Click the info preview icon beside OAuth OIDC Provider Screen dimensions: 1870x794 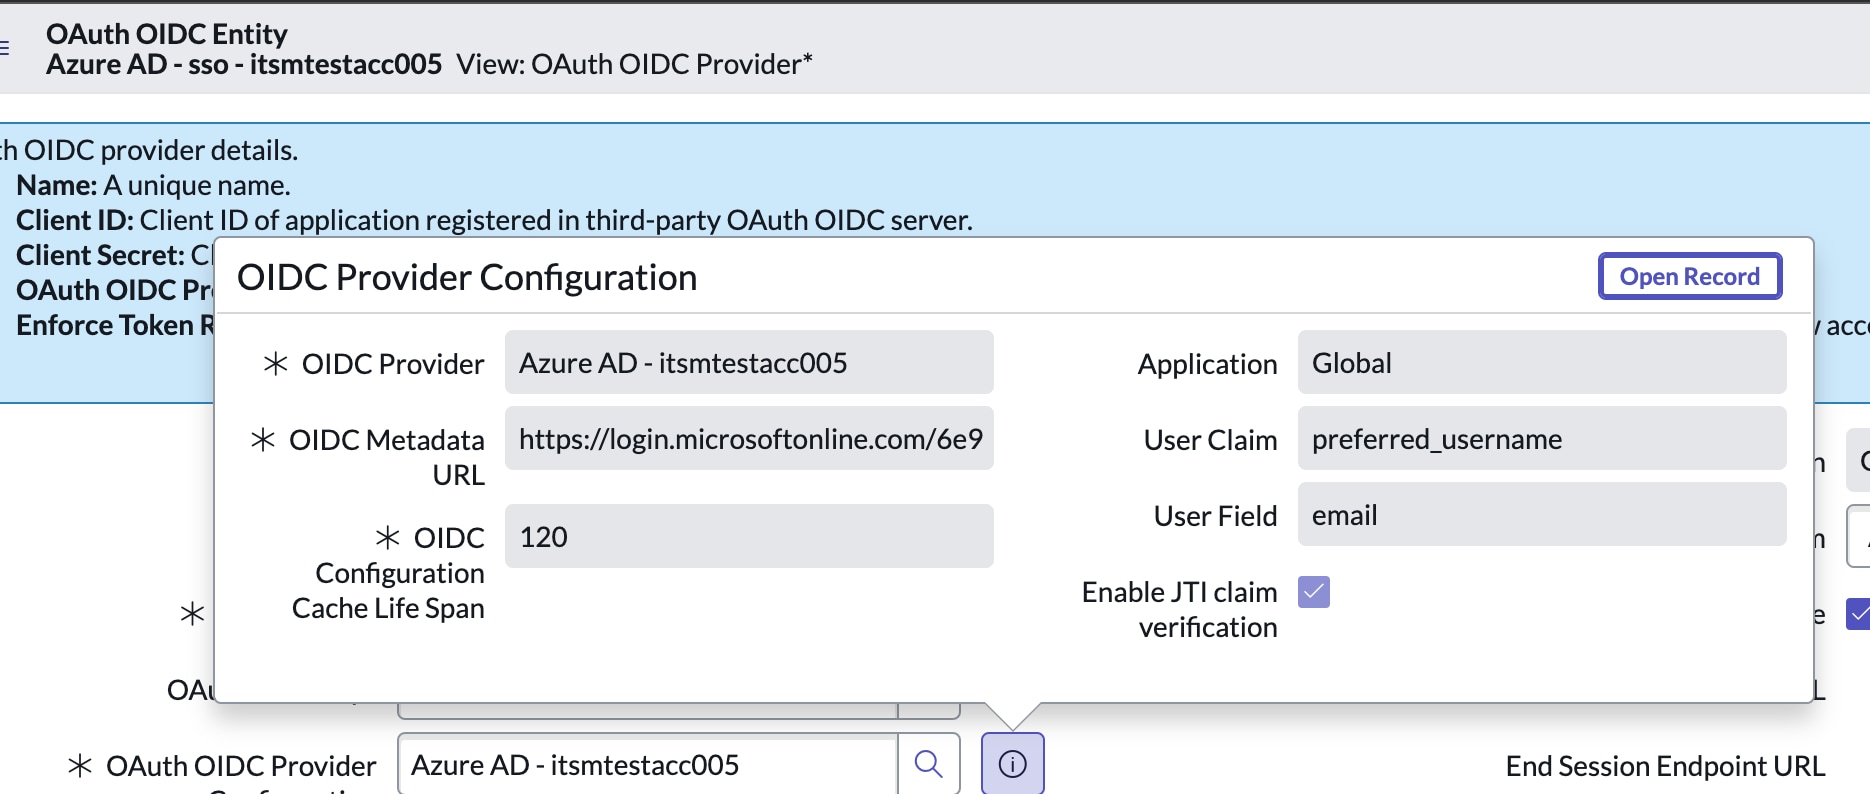click(1012, 764)
